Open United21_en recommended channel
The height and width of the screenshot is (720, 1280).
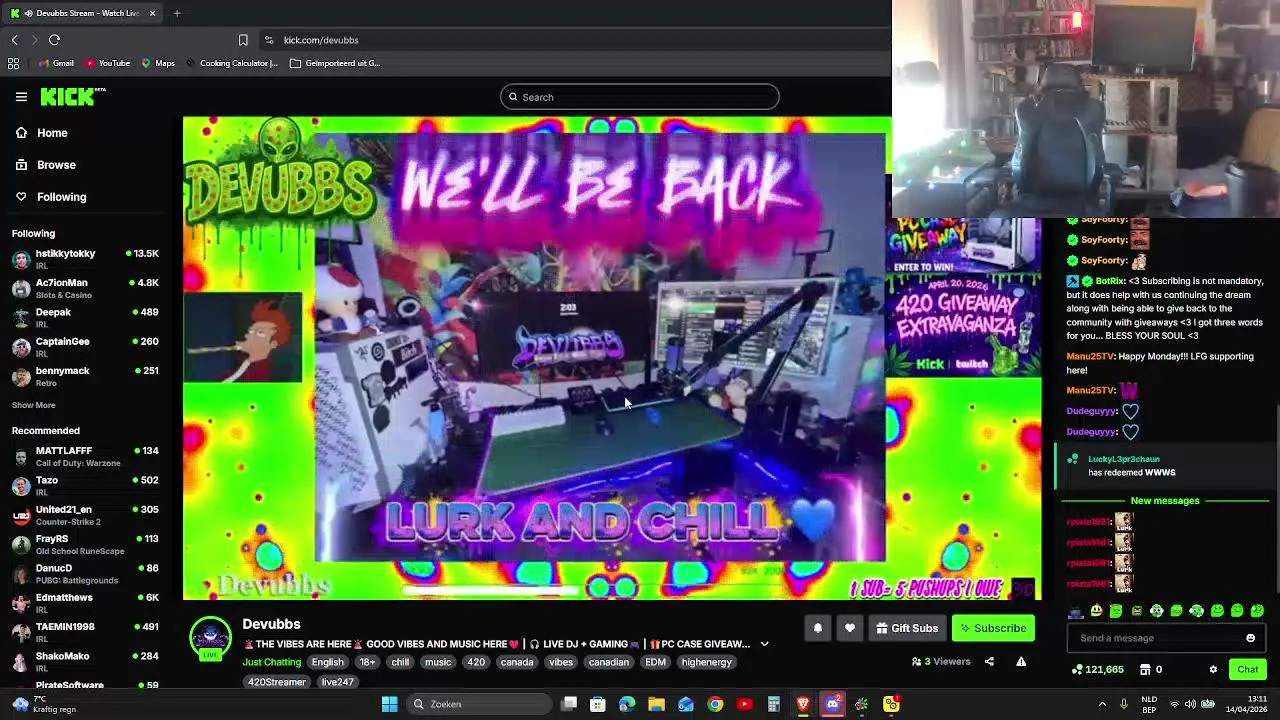tap(87, 515)
